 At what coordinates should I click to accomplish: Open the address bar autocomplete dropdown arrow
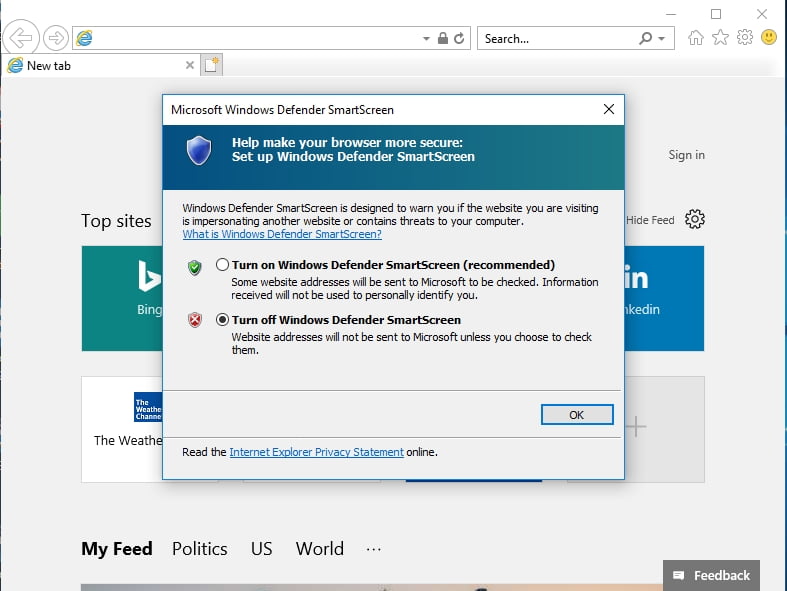426,39
